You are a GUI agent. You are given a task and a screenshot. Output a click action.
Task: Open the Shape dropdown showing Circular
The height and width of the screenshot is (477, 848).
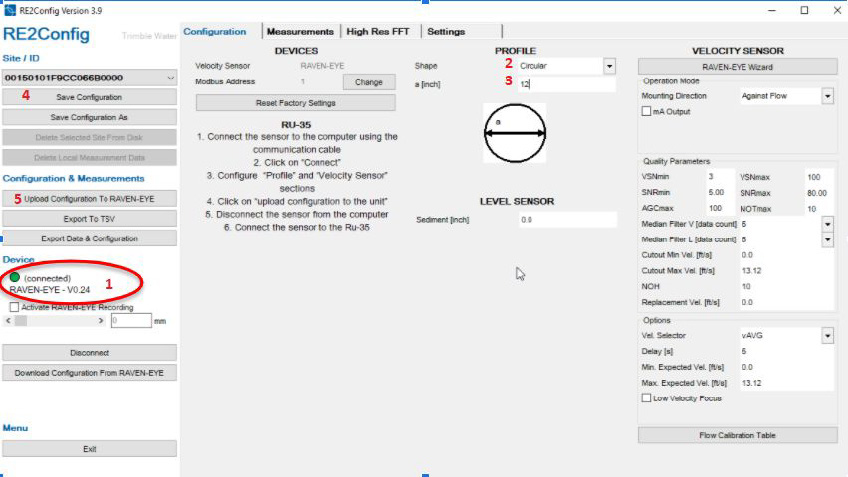[610, 66]
